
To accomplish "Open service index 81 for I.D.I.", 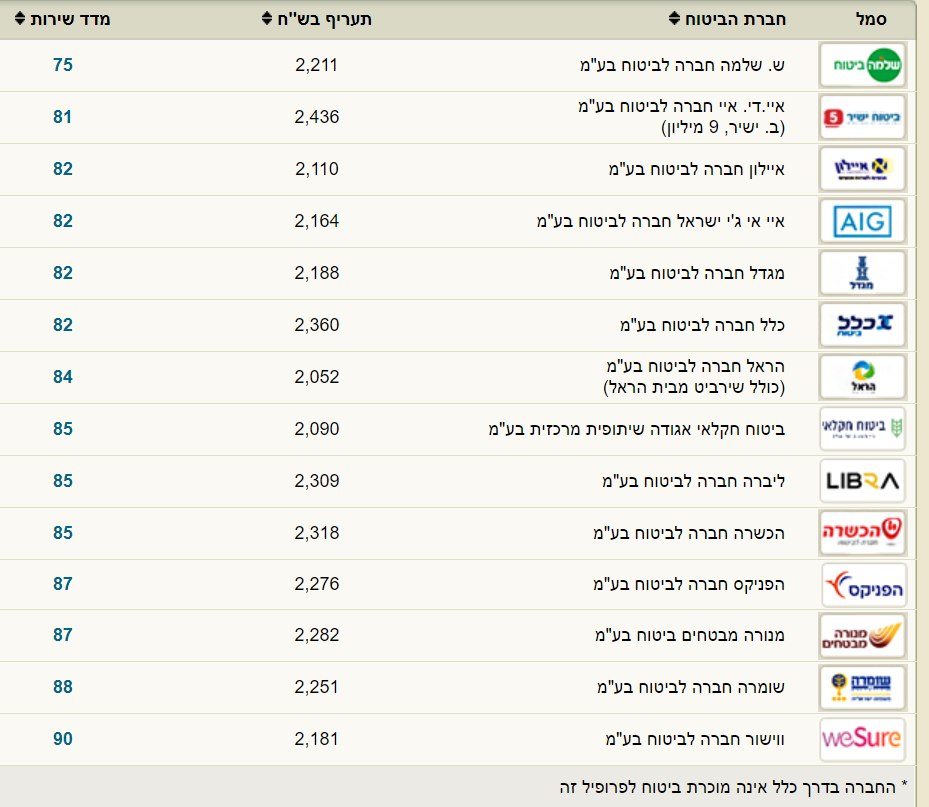I will tap(63, 117).
